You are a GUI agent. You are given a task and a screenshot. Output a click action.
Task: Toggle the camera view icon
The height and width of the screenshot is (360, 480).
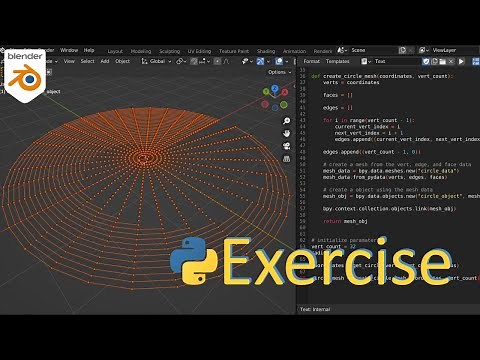coord(286,146)
